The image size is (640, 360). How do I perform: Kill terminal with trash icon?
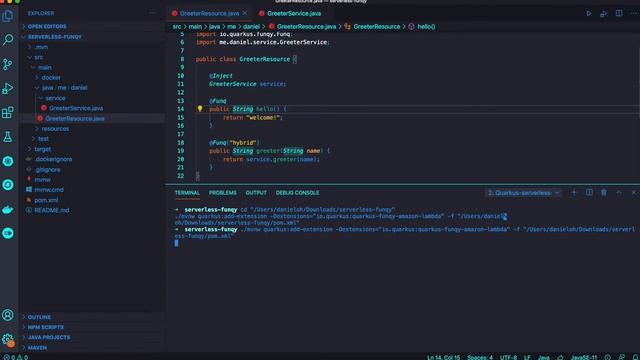click(604, 192)
